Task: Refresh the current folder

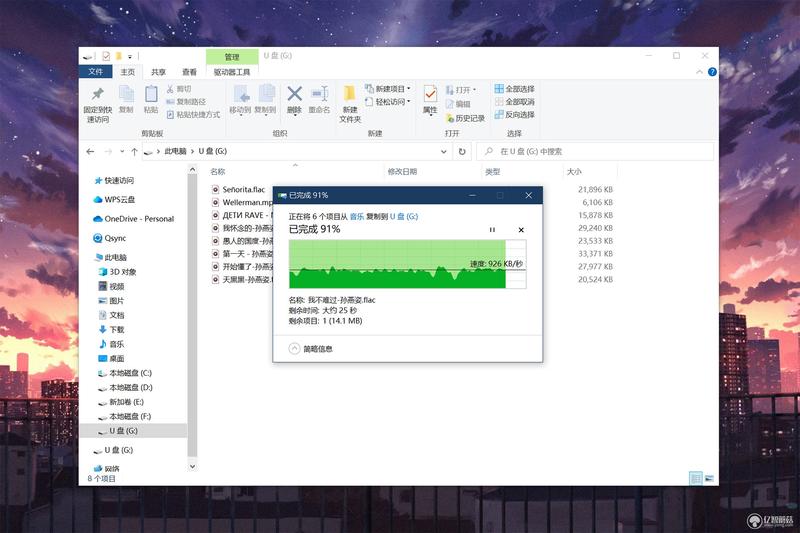Action: pos(462,151)
